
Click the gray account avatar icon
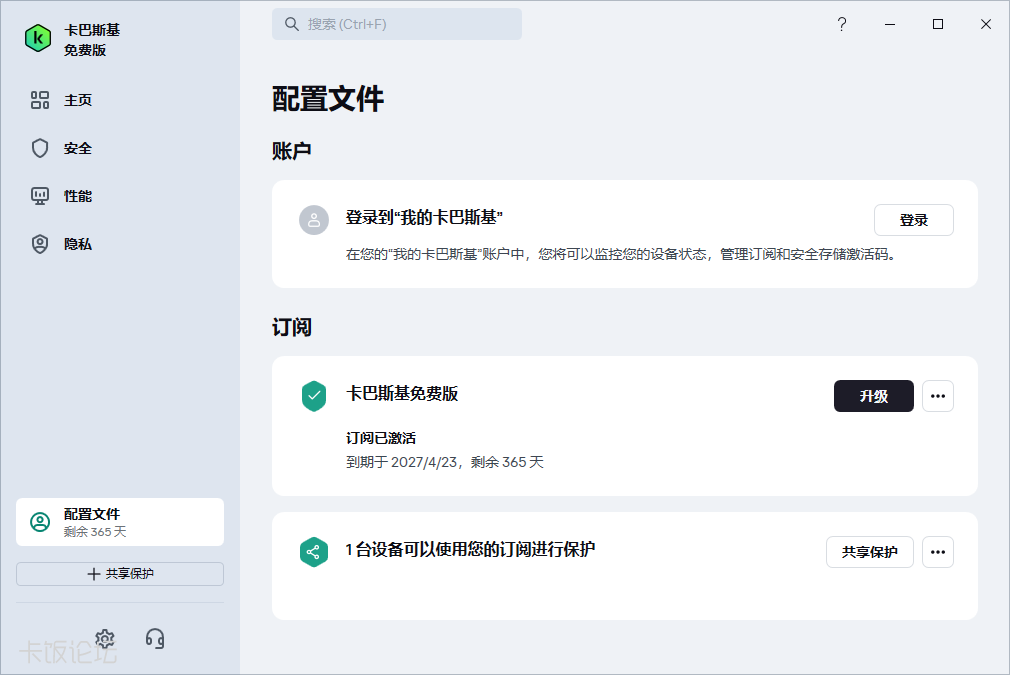[x=314, y=220]
